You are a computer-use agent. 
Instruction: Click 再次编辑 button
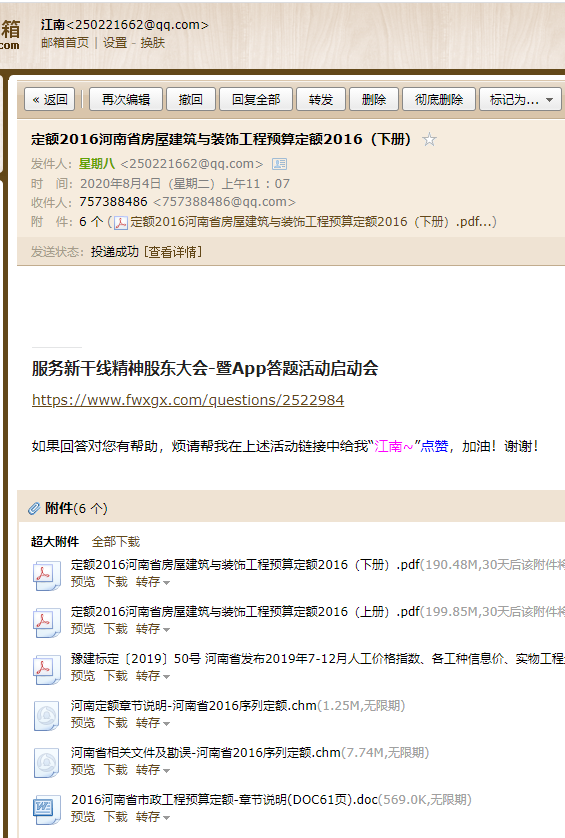[x=126, y=99]
